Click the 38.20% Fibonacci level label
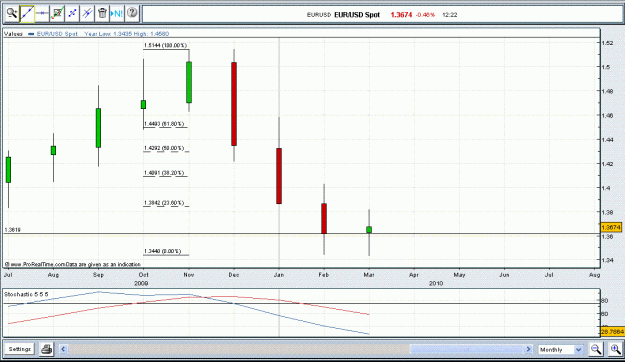 (x=164, y=173)
